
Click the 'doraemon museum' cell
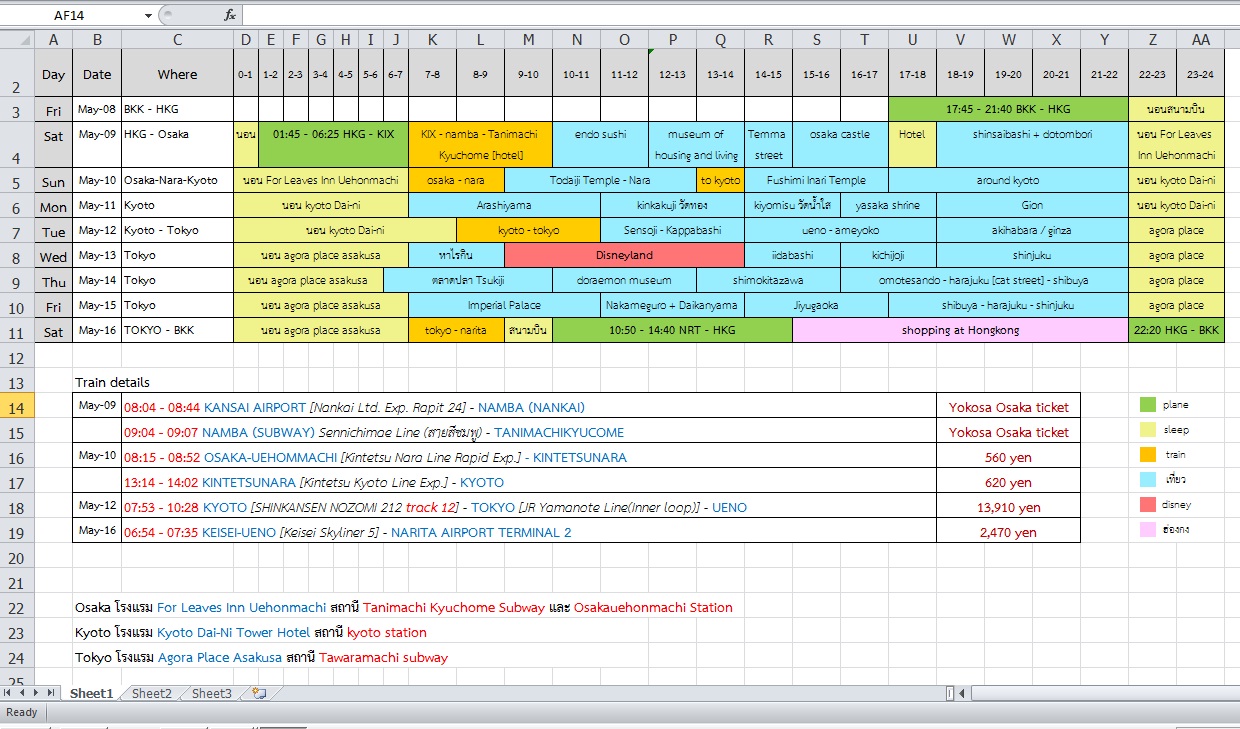[624, 280]
